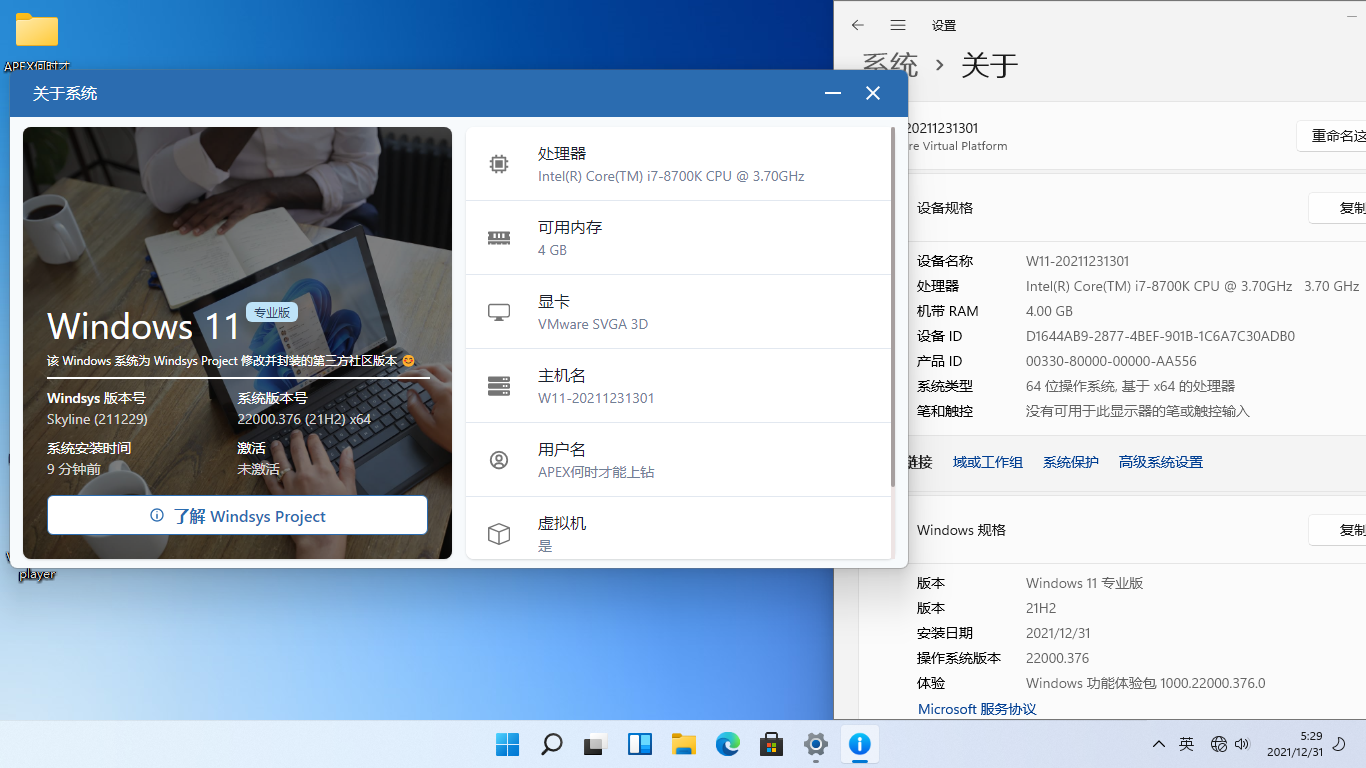The image size is (1366, 768).
Task: Expand the system tray hidden icons chevron
Action: point(1158,744)
